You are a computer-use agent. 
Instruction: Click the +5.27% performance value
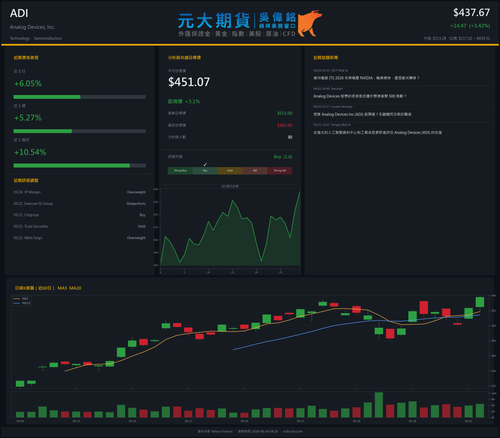[28, 118]
